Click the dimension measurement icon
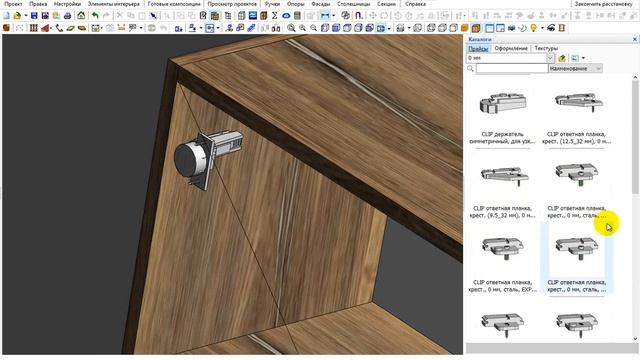The width and height of the screenshot is (640, 360). 325,16
